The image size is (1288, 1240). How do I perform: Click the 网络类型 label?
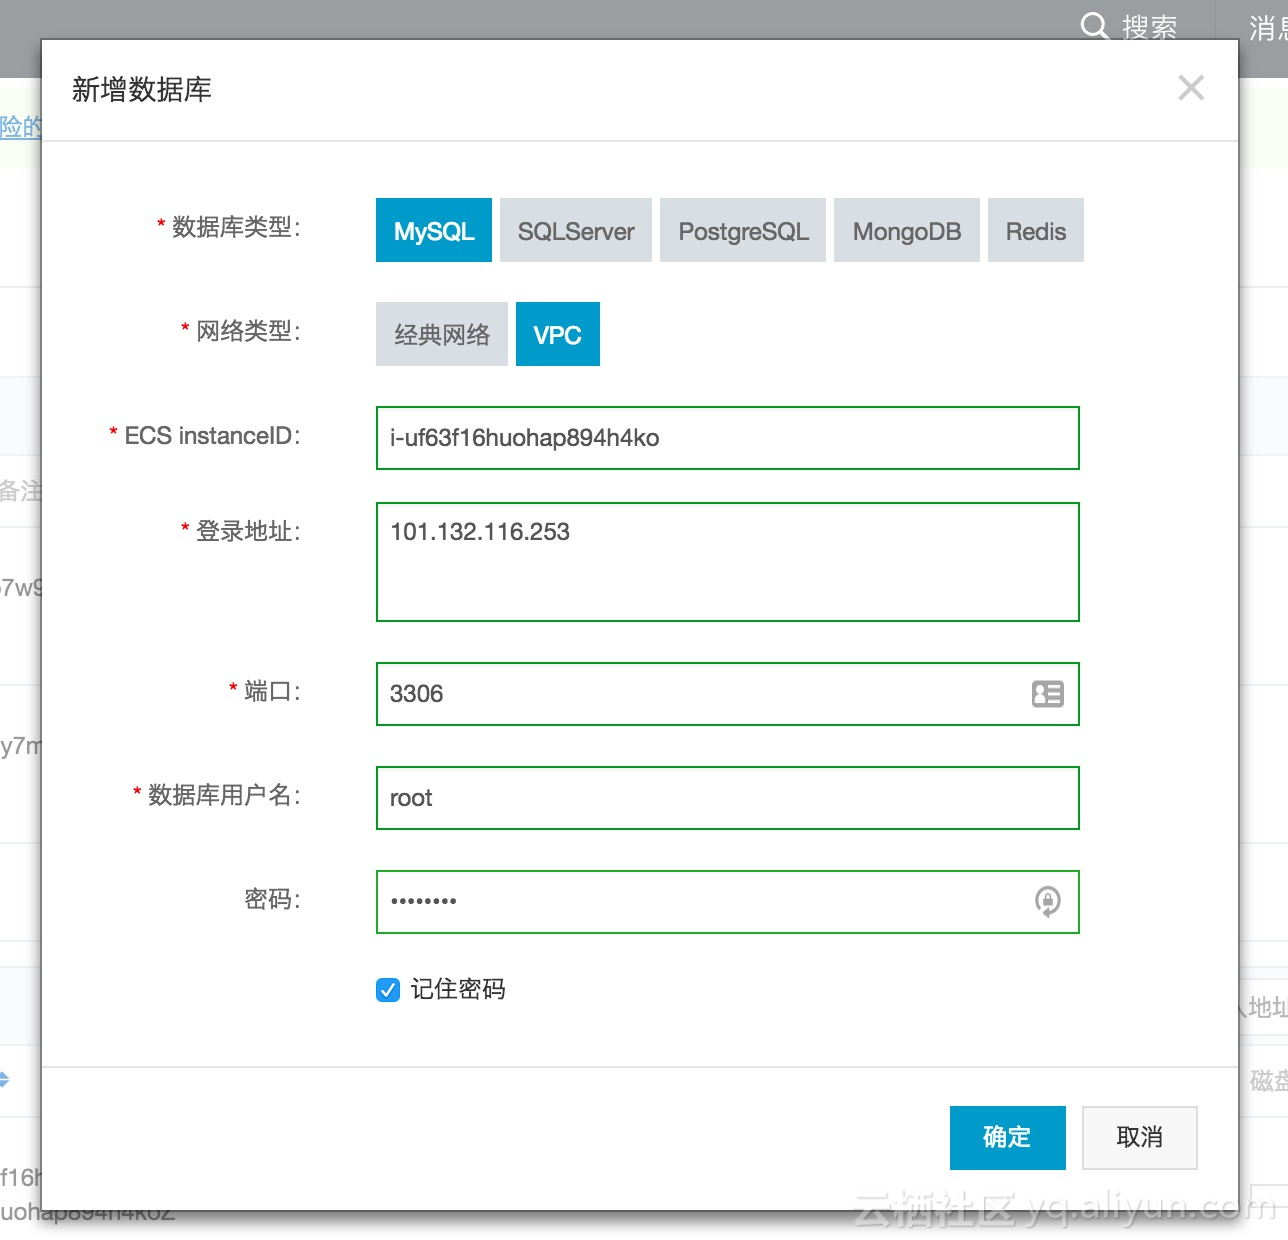(x=248, y=331)
